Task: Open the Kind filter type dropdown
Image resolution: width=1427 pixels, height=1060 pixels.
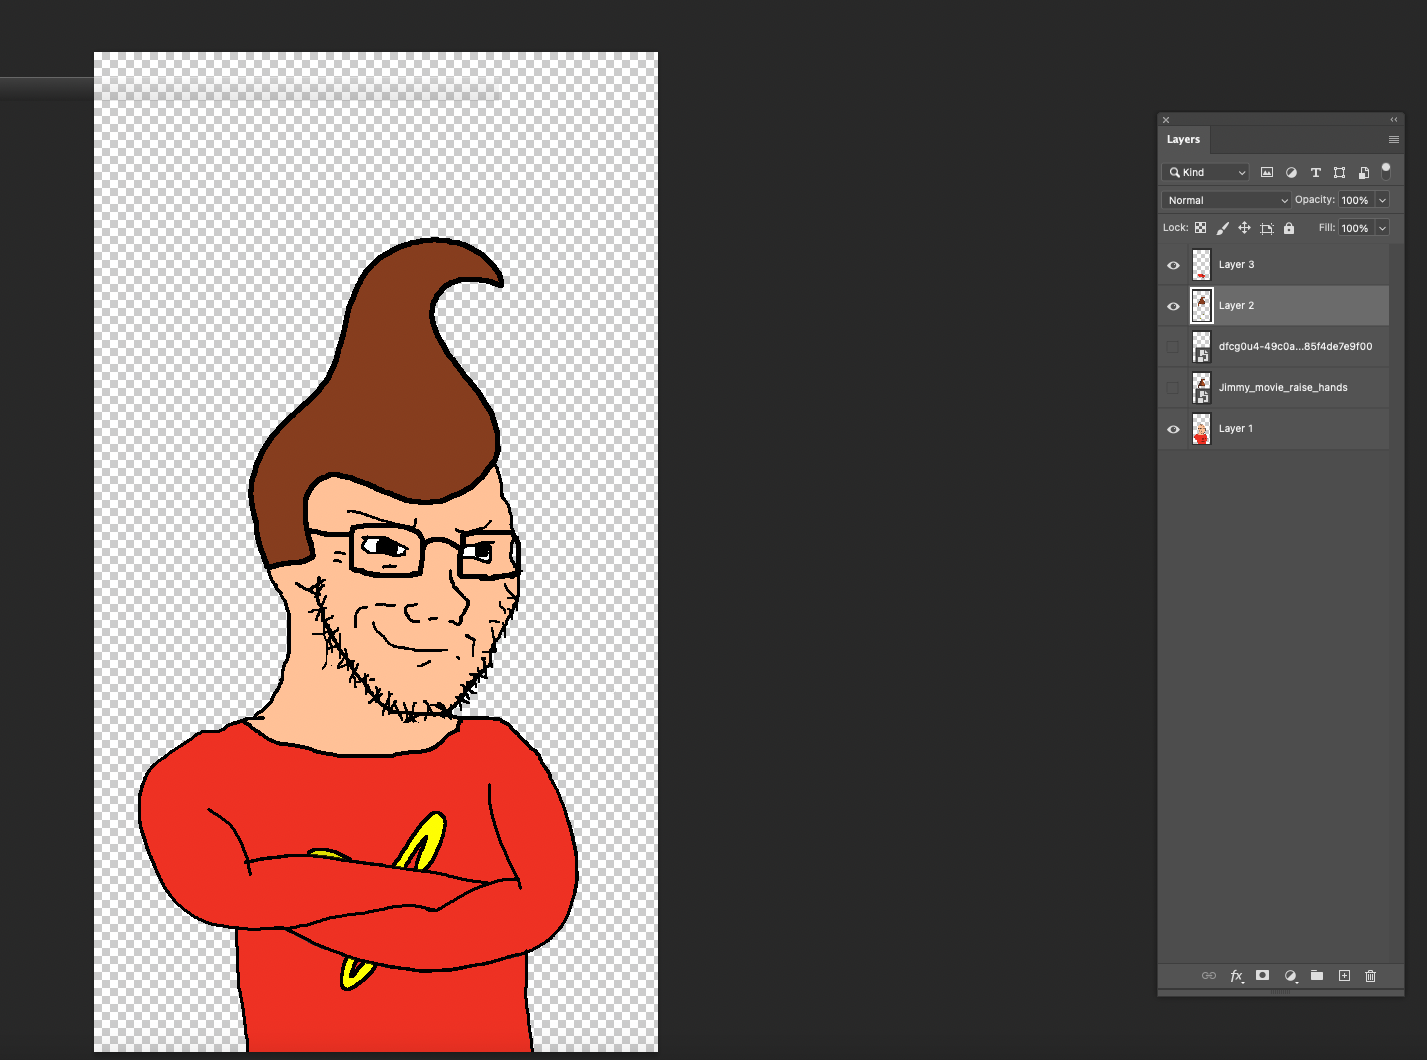Action: (x=1206, y=172)
